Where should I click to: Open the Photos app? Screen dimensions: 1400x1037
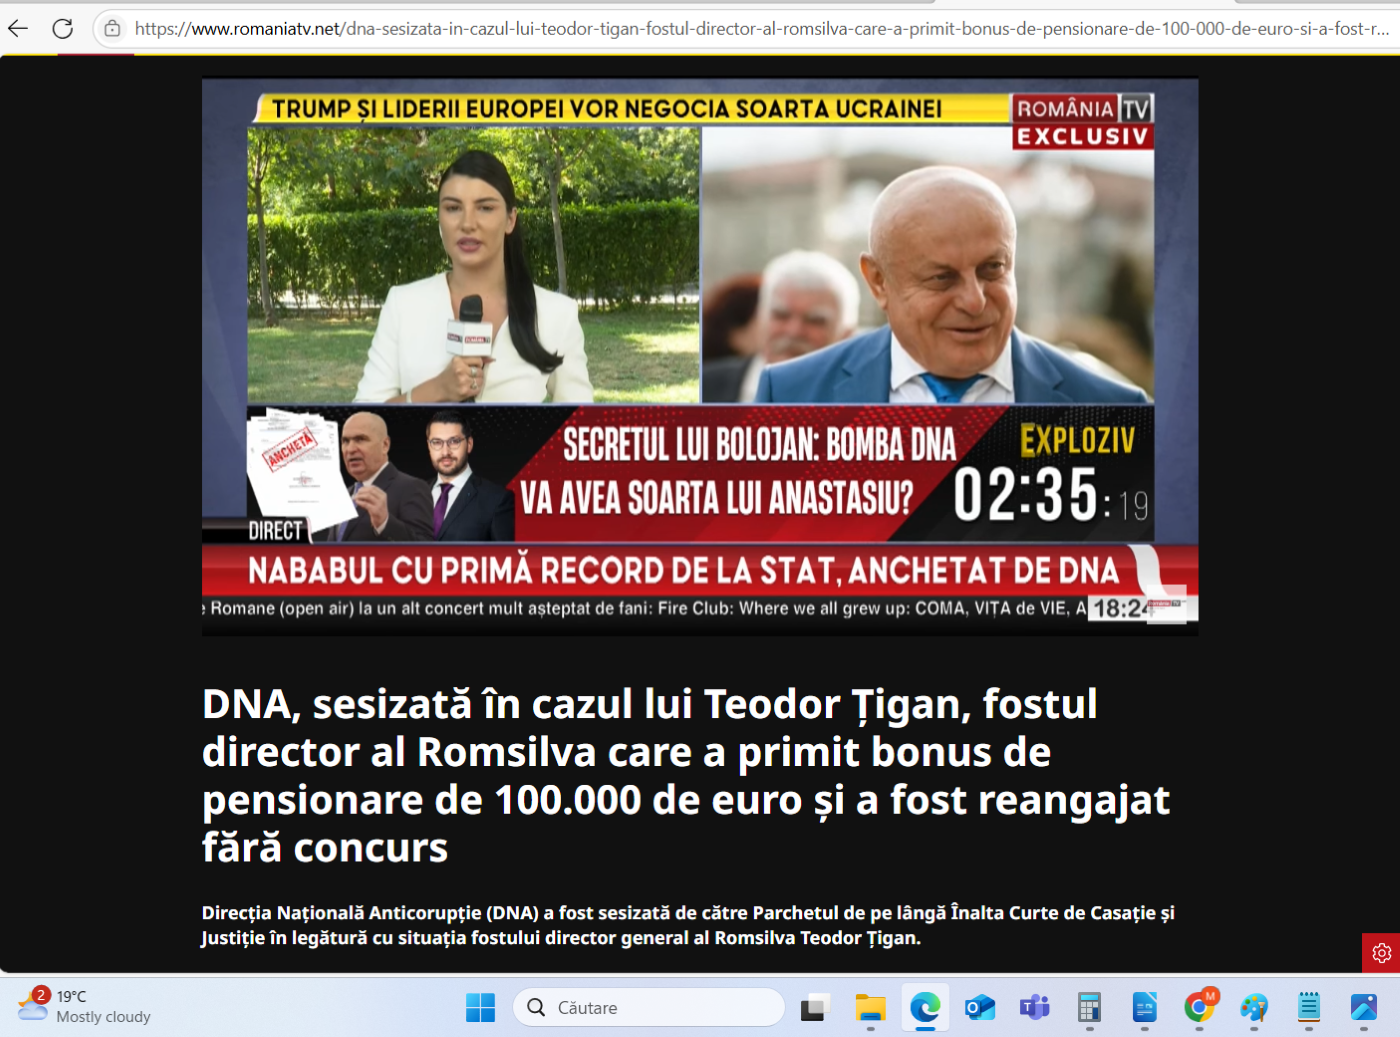(1365, 1007)
